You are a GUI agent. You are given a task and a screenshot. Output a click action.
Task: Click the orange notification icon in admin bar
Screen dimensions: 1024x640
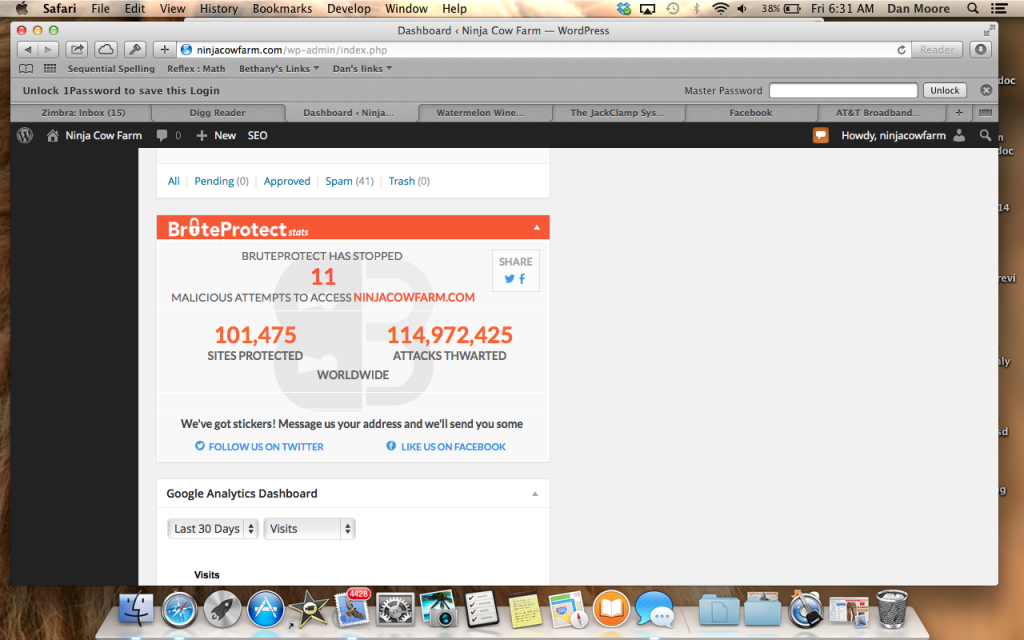[x=820, y=135]
